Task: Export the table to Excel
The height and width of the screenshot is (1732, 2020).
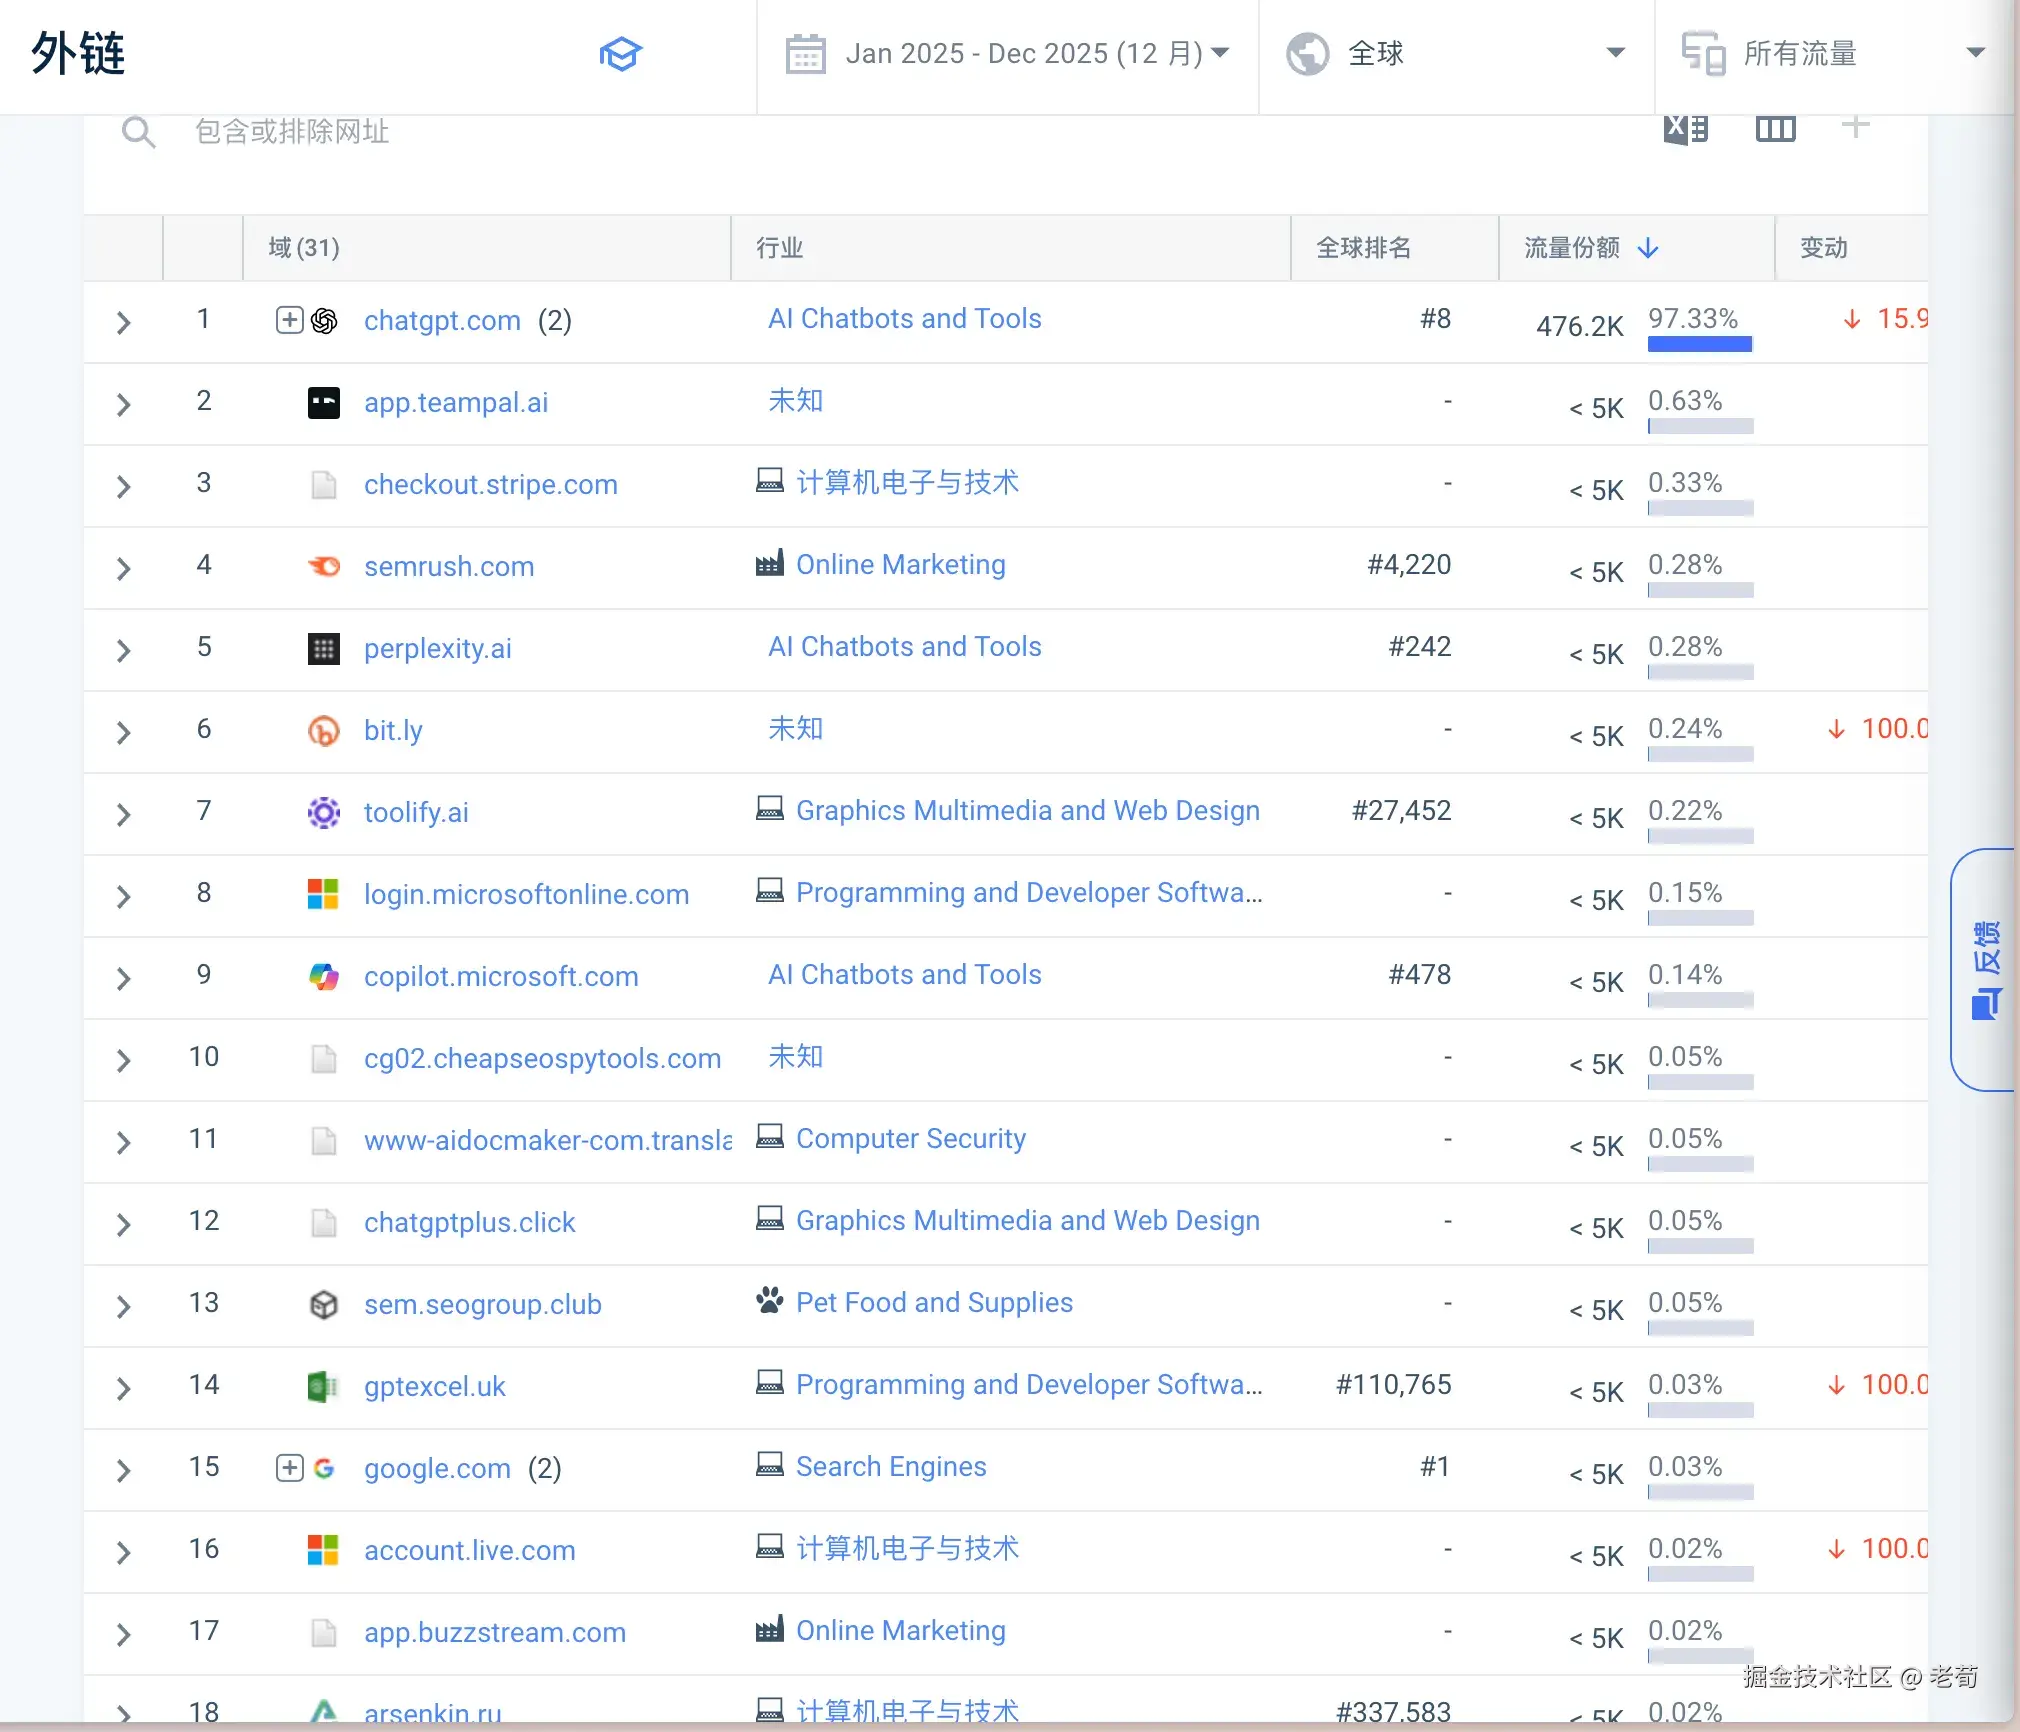Action: tap(1686, 129)
